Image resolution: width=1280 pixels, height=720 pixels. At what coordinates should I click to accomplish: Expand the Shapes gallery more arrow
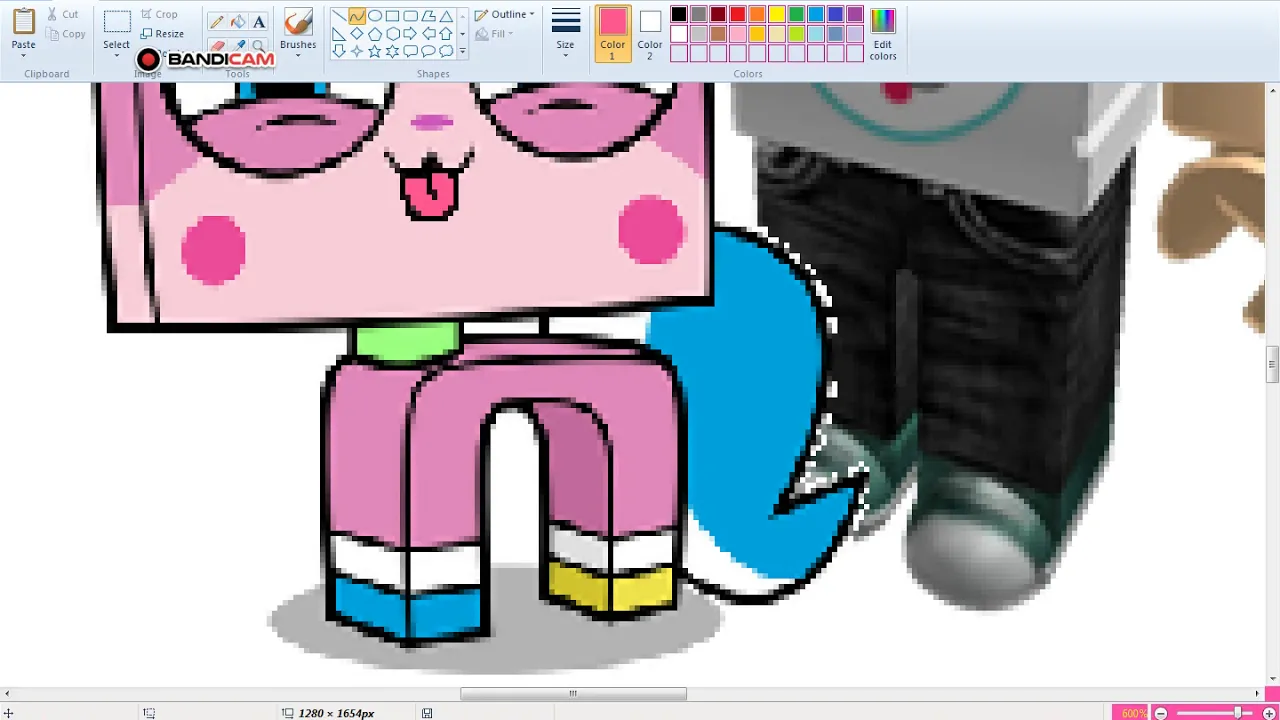[x=462, y=51]
